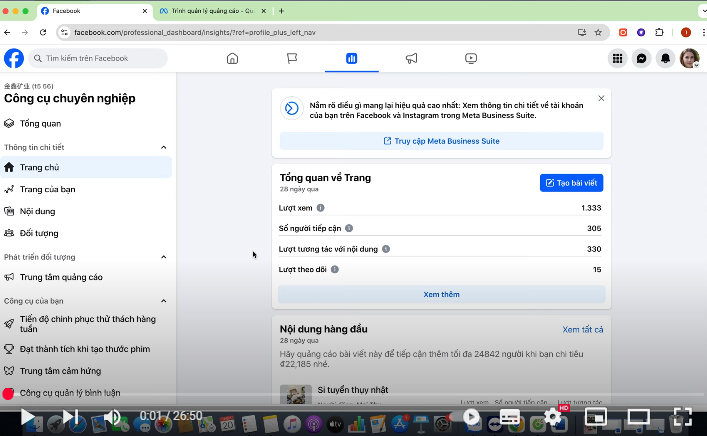Viewport: 707px width, 436px height.
Task: Open the Ads megaphone icon in the top navigation
Action: coord(411,59)
